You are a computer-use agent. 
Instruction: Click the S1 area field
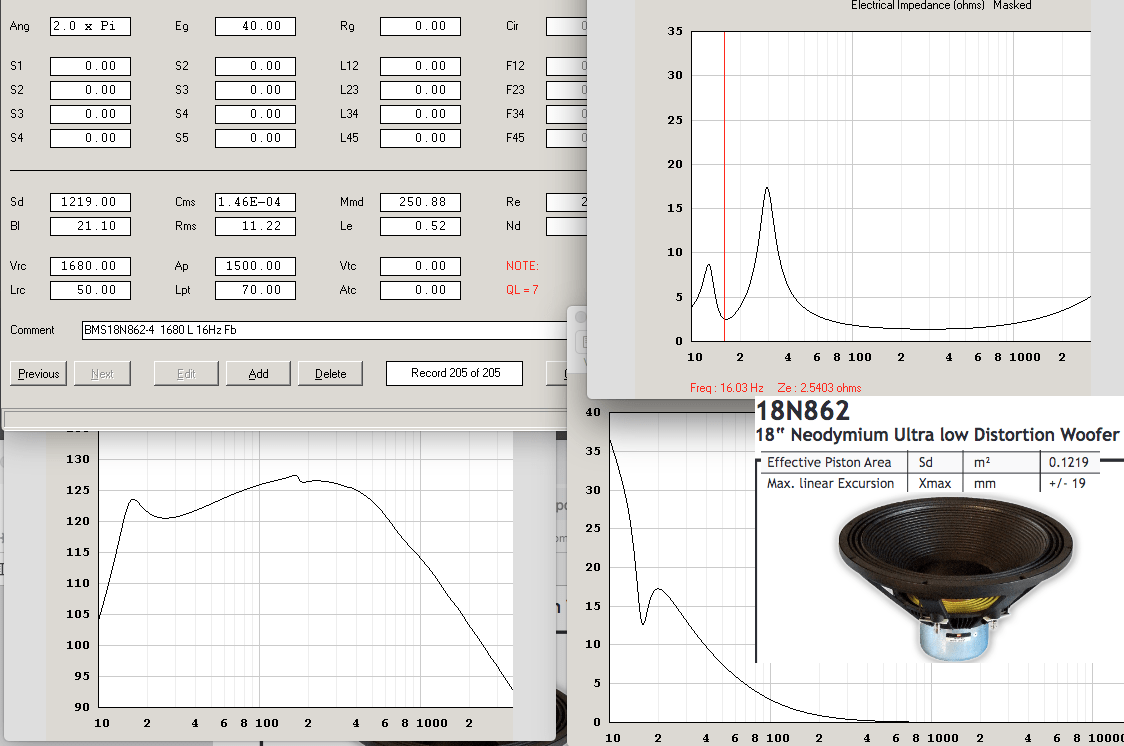tap(90, 67)
